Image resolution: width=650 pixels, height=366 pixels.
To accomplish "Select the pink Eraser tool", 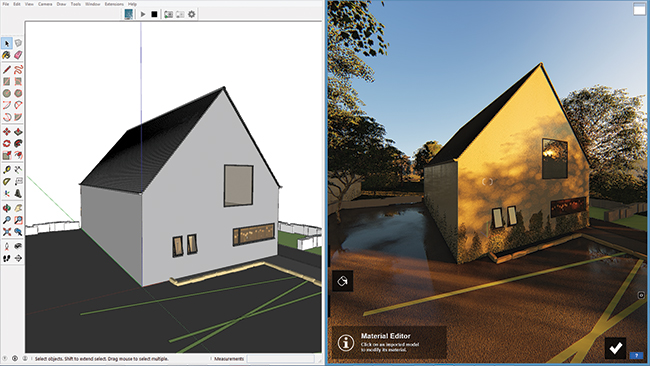I will (x=18, y=55).
